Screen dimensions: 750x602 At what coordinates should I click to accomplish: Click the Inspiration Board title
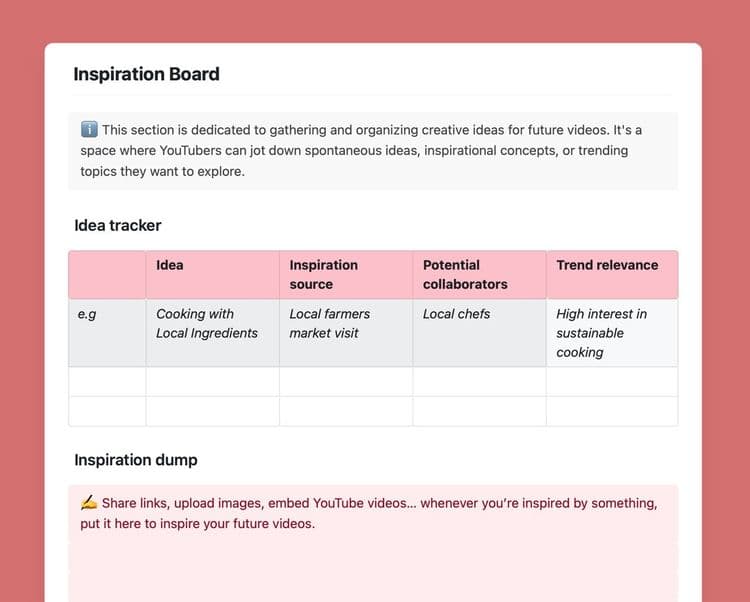[146, 74]
